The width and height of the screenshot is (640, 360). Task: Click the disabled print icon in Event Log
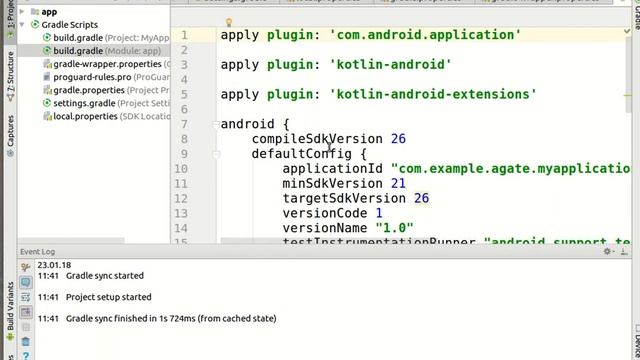pyautogui.click(x=25, y=327)
